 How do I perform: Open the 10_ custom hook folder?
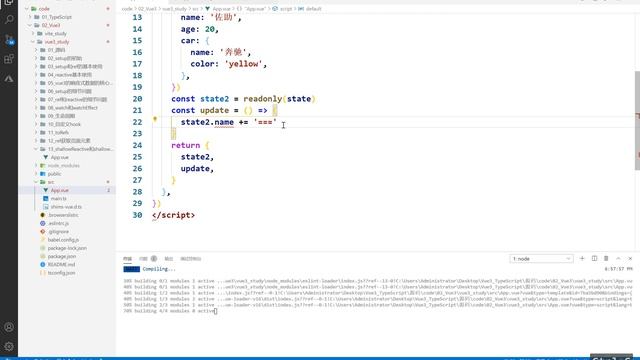[64, 124]
